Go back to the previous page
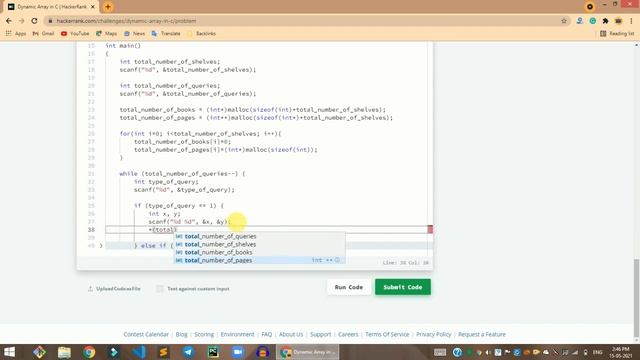The width and height of the screenshot is (640, 360). [x=9, y=21]
